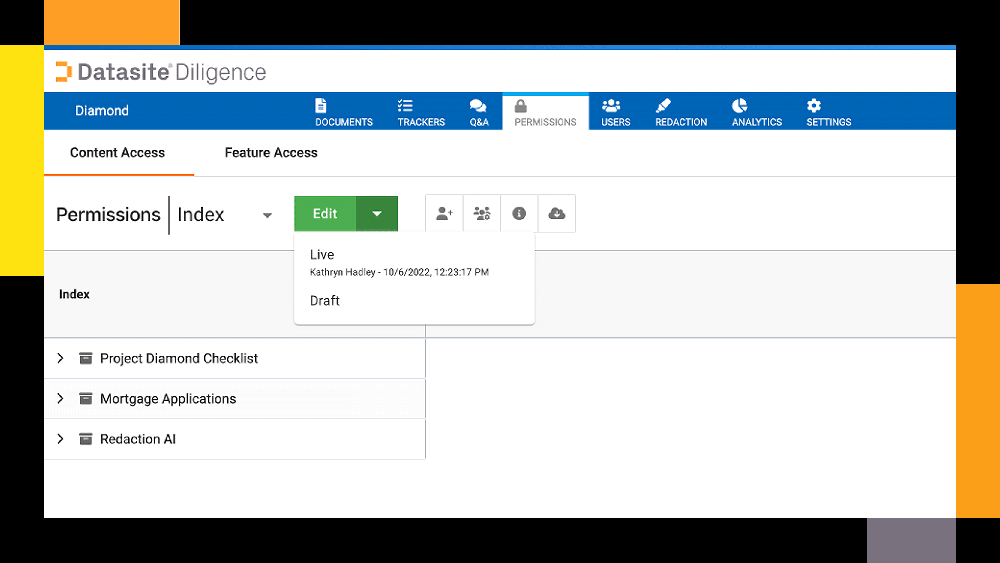This screenshot has height=563, width=1000.
Task: Click the Datasite Diligence logo
Action: click(161, 72)
